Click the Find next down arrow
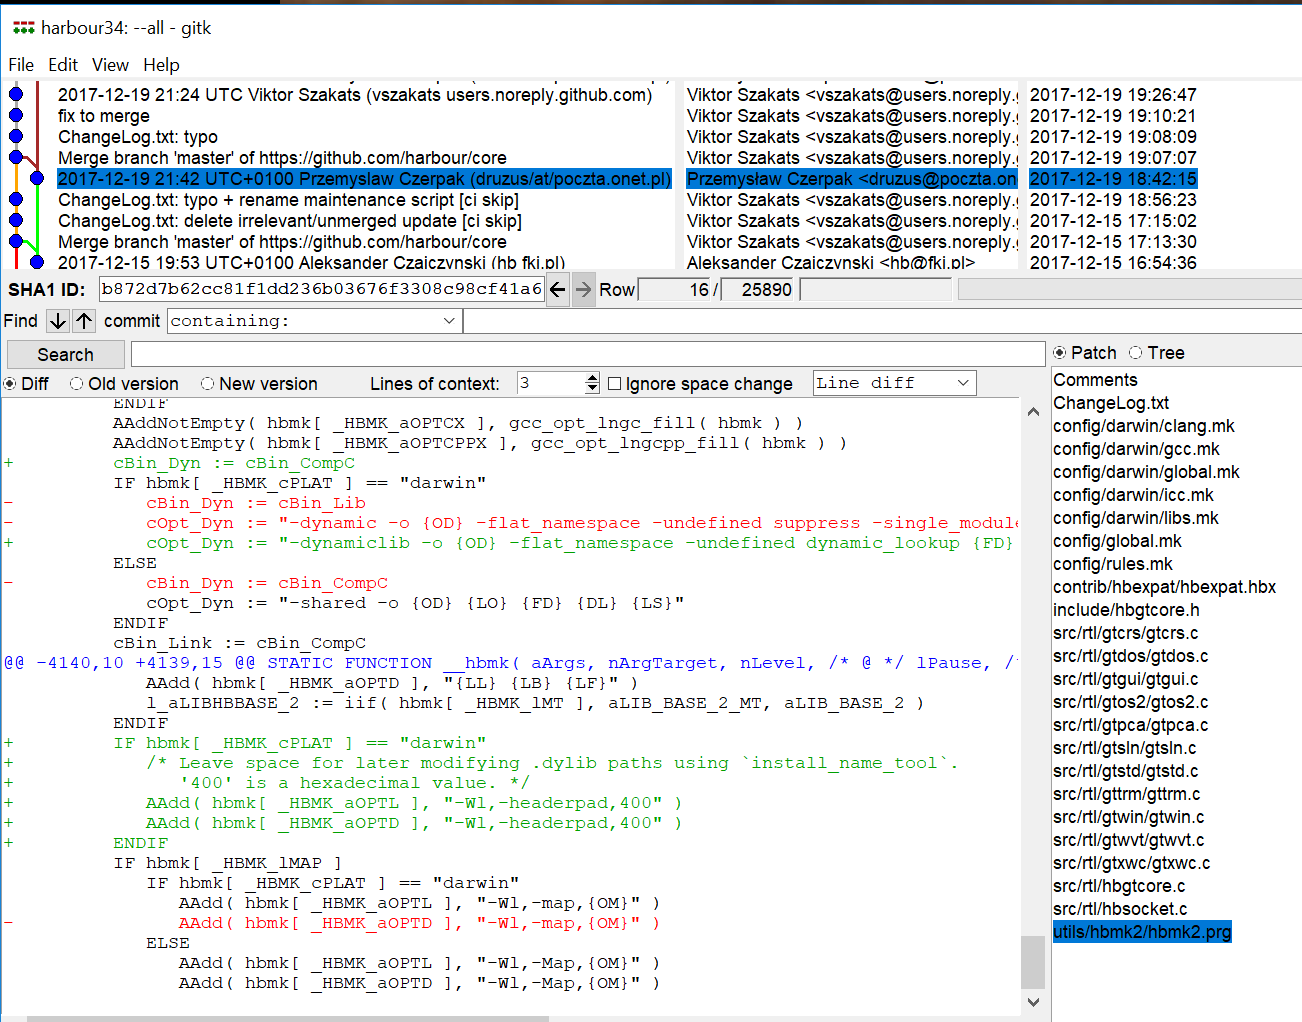This screenshot has width=1302, height=1022. [58, 321]
